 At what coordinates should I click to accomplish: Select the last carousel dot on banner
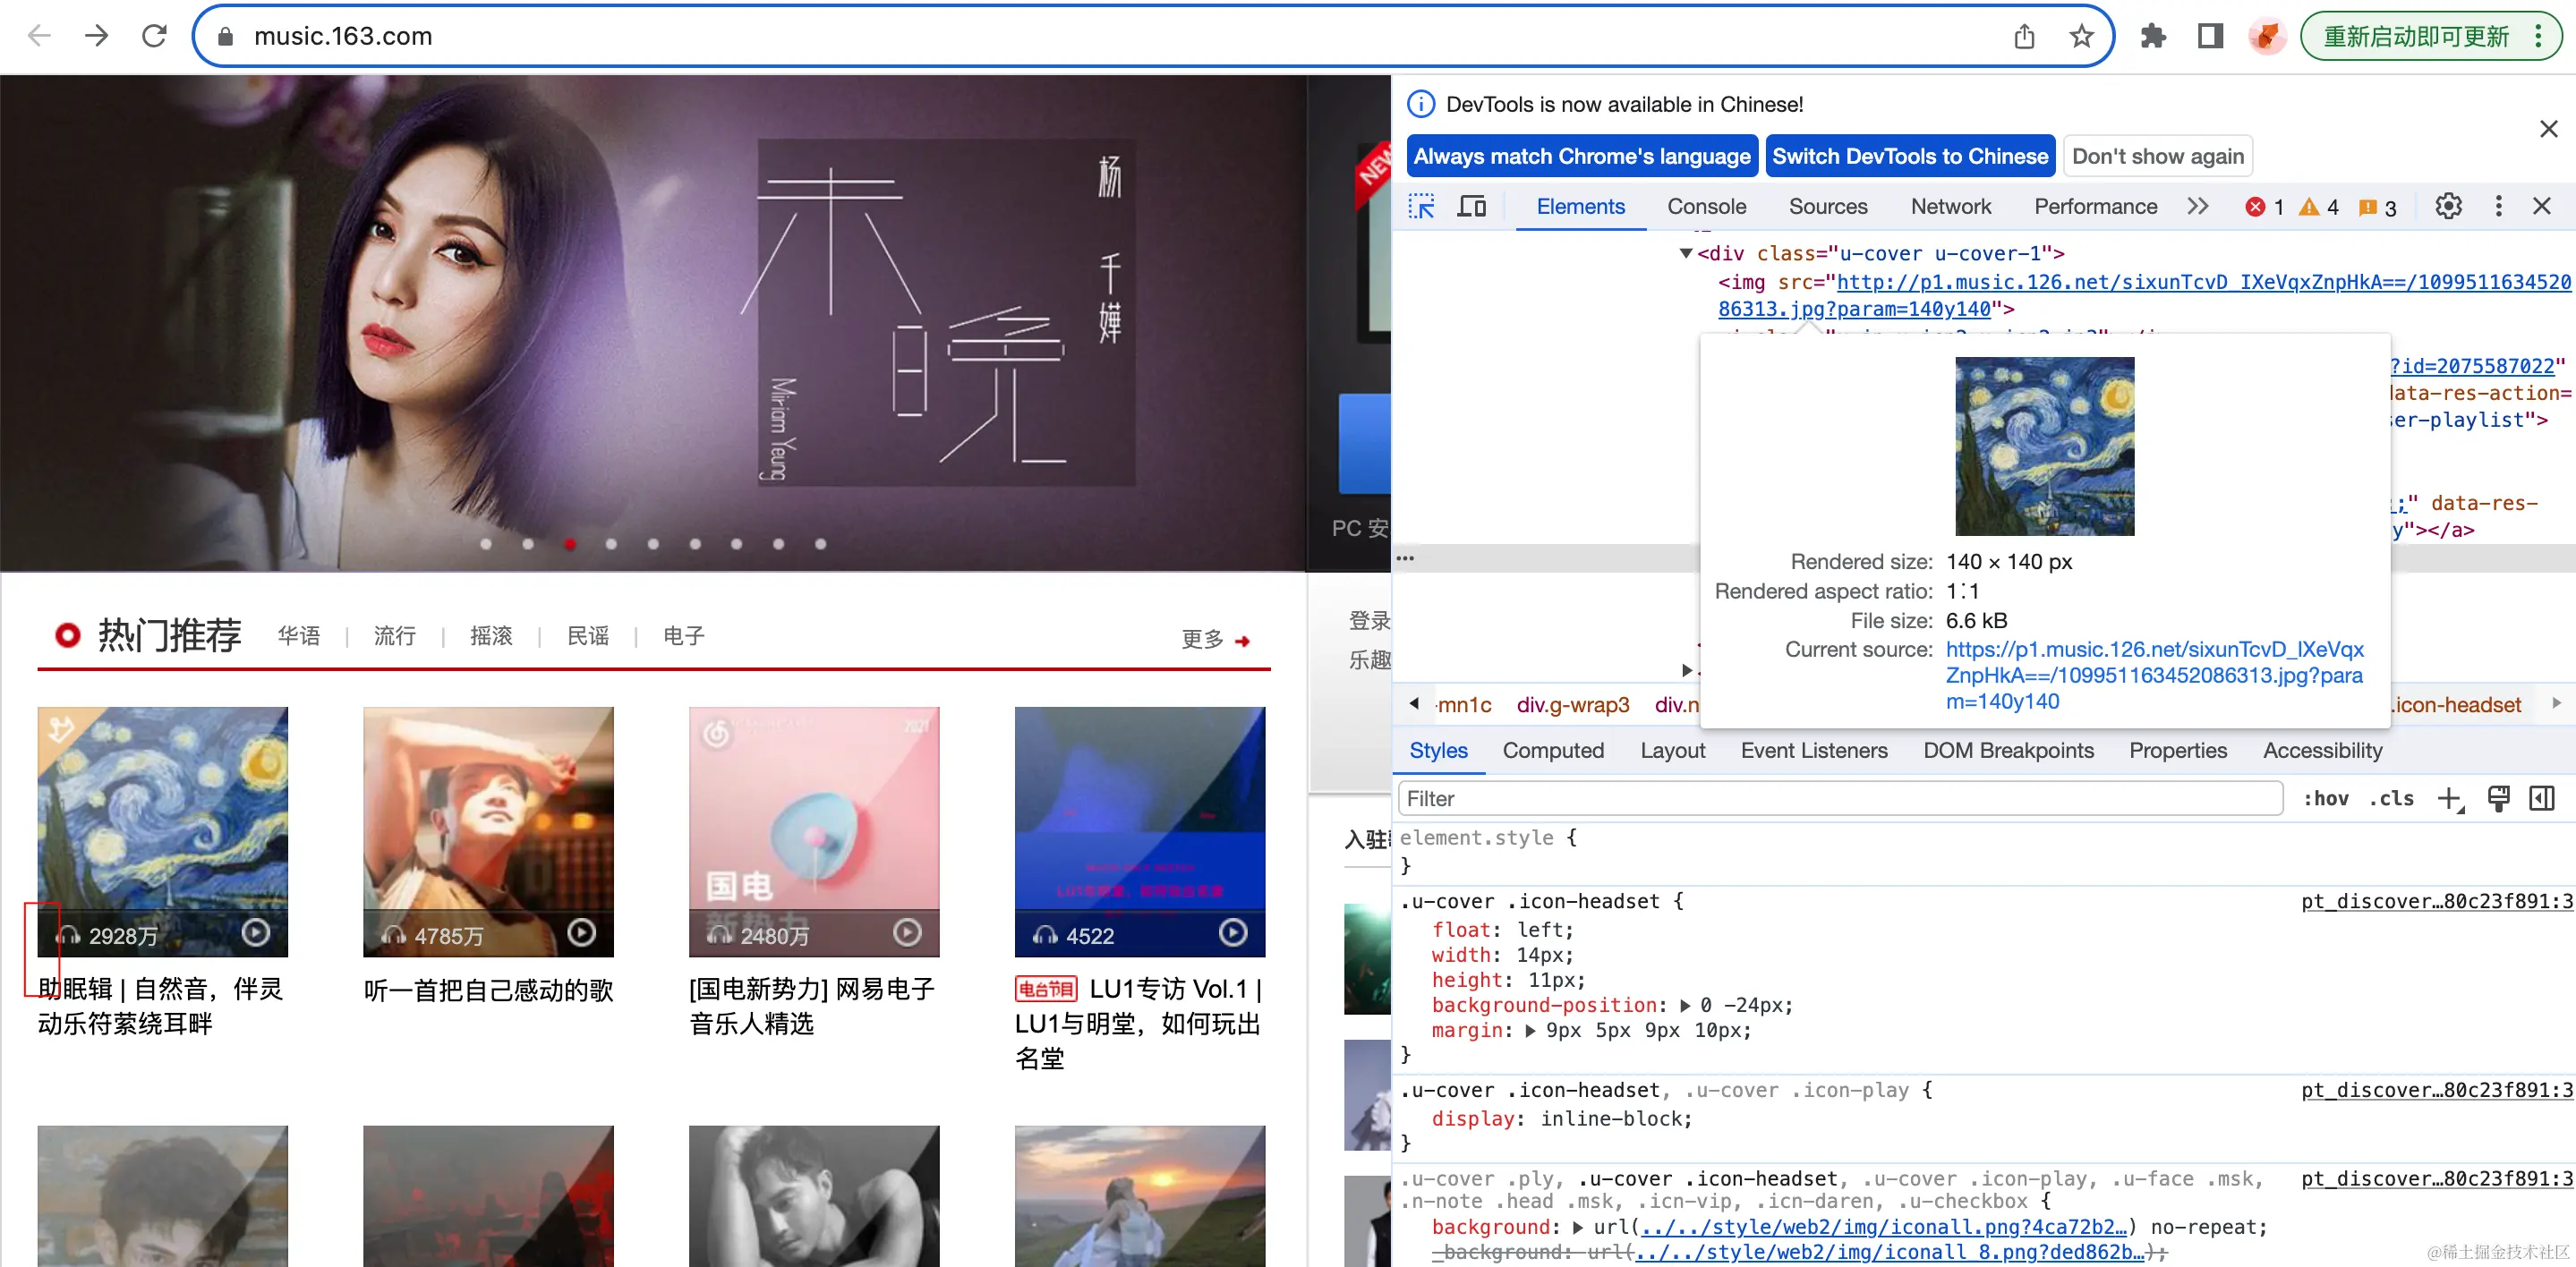(820, 544)
